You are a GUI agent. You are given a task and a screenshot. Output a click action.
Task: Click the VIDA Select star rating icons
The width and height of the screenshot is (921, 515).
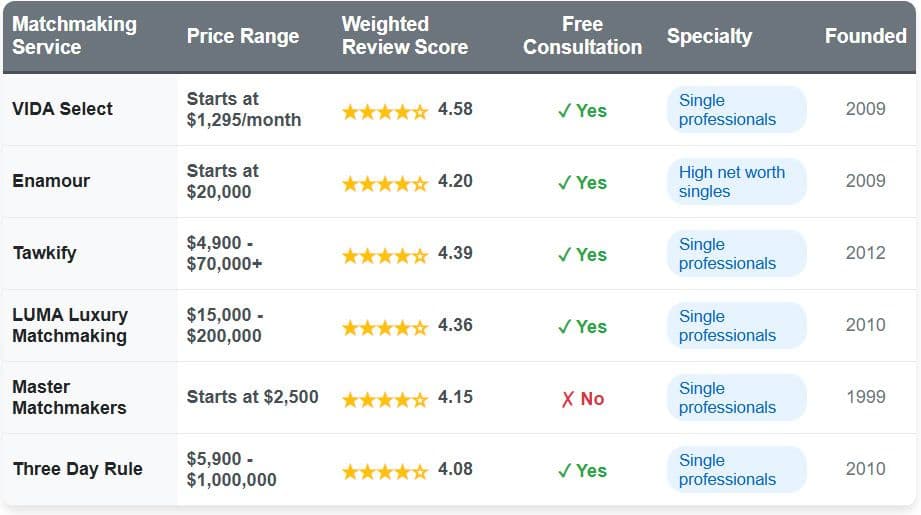click(385, 111)
